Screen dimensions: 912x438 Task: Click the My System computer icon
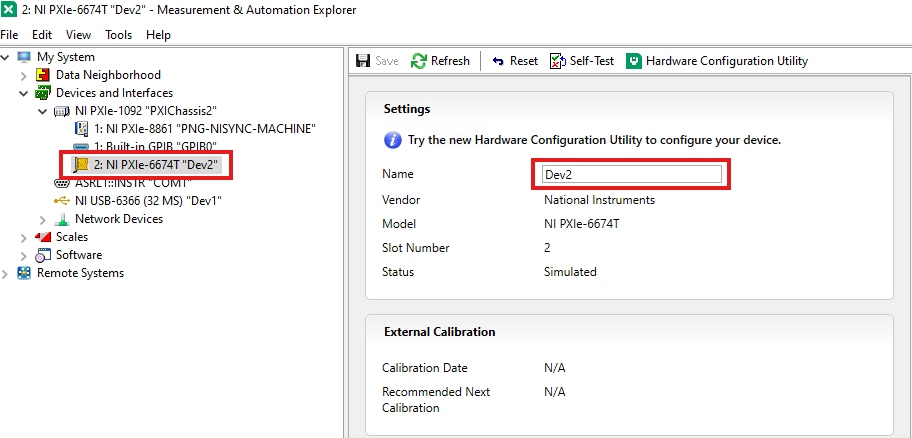24,57
